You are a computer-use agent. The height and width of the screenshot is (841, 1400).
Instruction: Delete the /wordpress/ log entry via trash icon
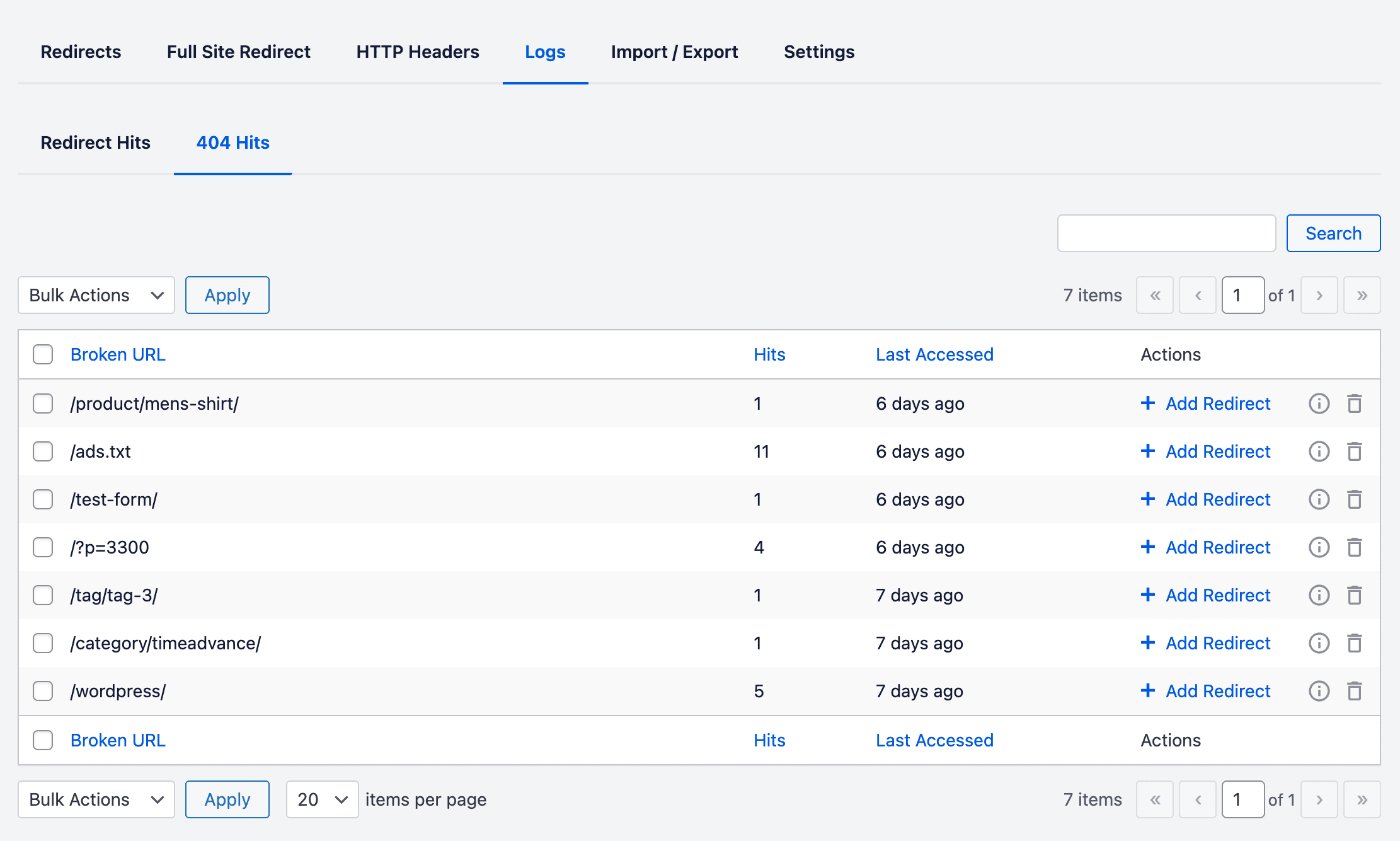(1355, 690)
